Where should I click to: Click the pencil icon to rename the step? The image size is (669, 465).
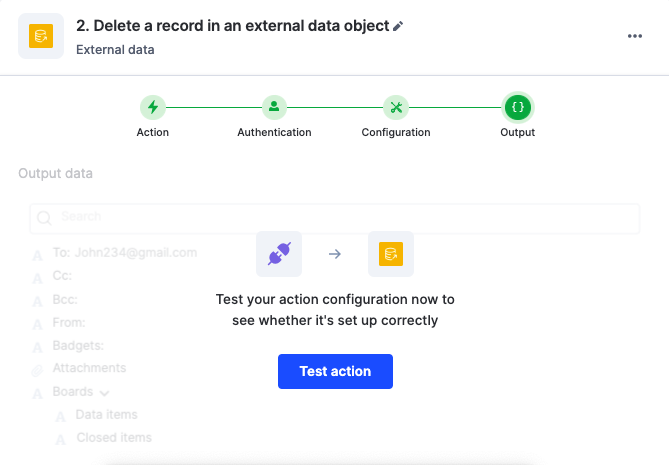tap(399, 26)
